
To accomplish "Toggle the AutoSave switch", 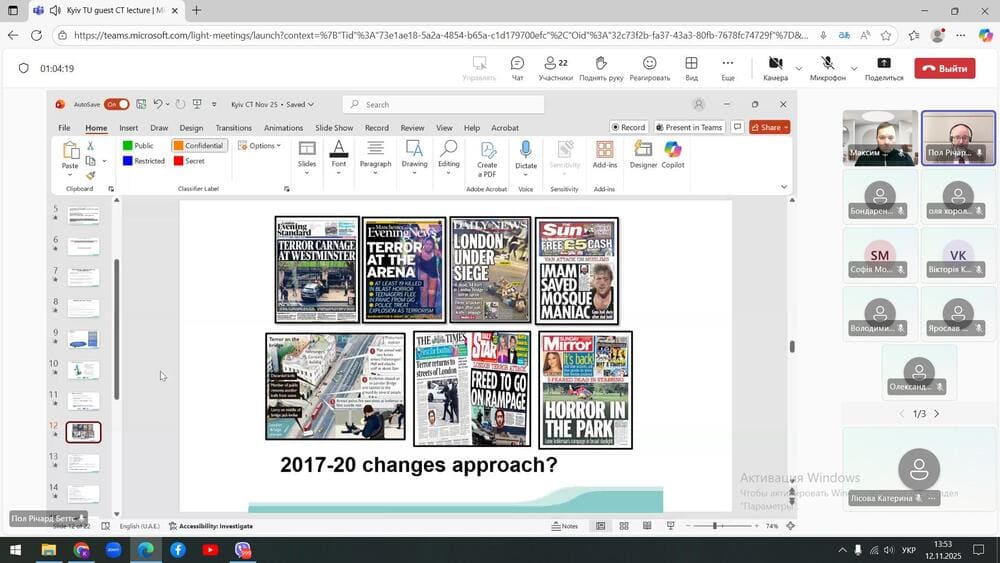I will point(116,104).
